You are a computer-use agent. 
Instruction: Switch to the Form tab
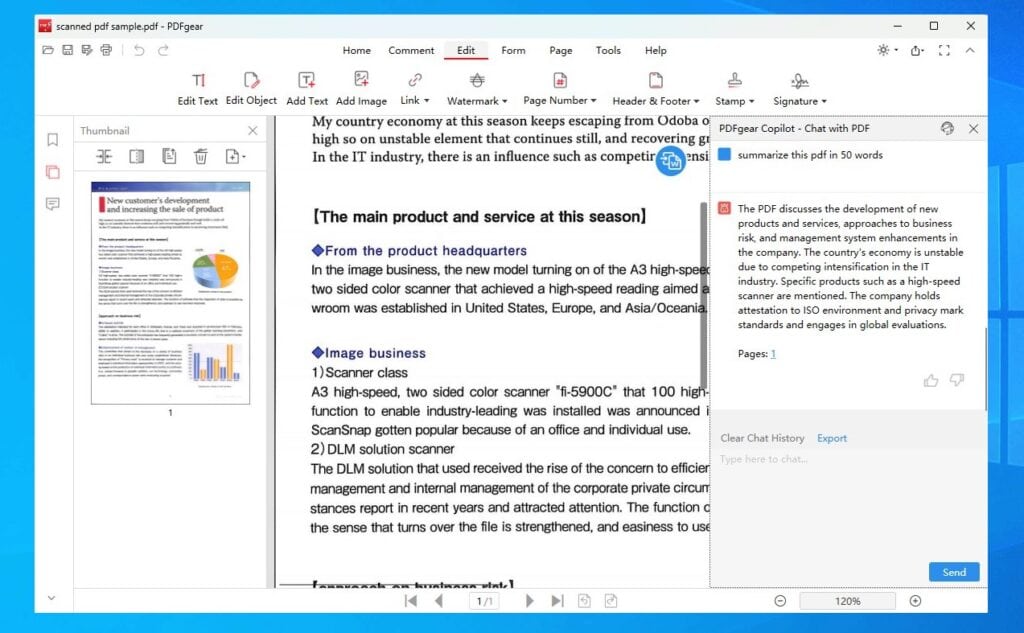pyautogui.click(x=513, y=50)
